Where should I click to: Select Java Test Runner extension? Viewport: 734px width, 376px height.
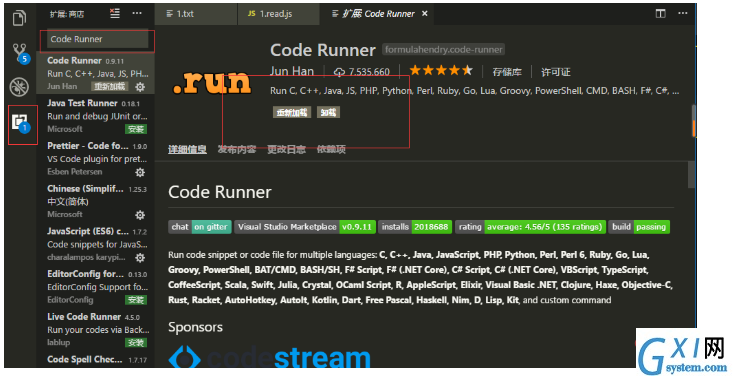(x=95, y=115)
